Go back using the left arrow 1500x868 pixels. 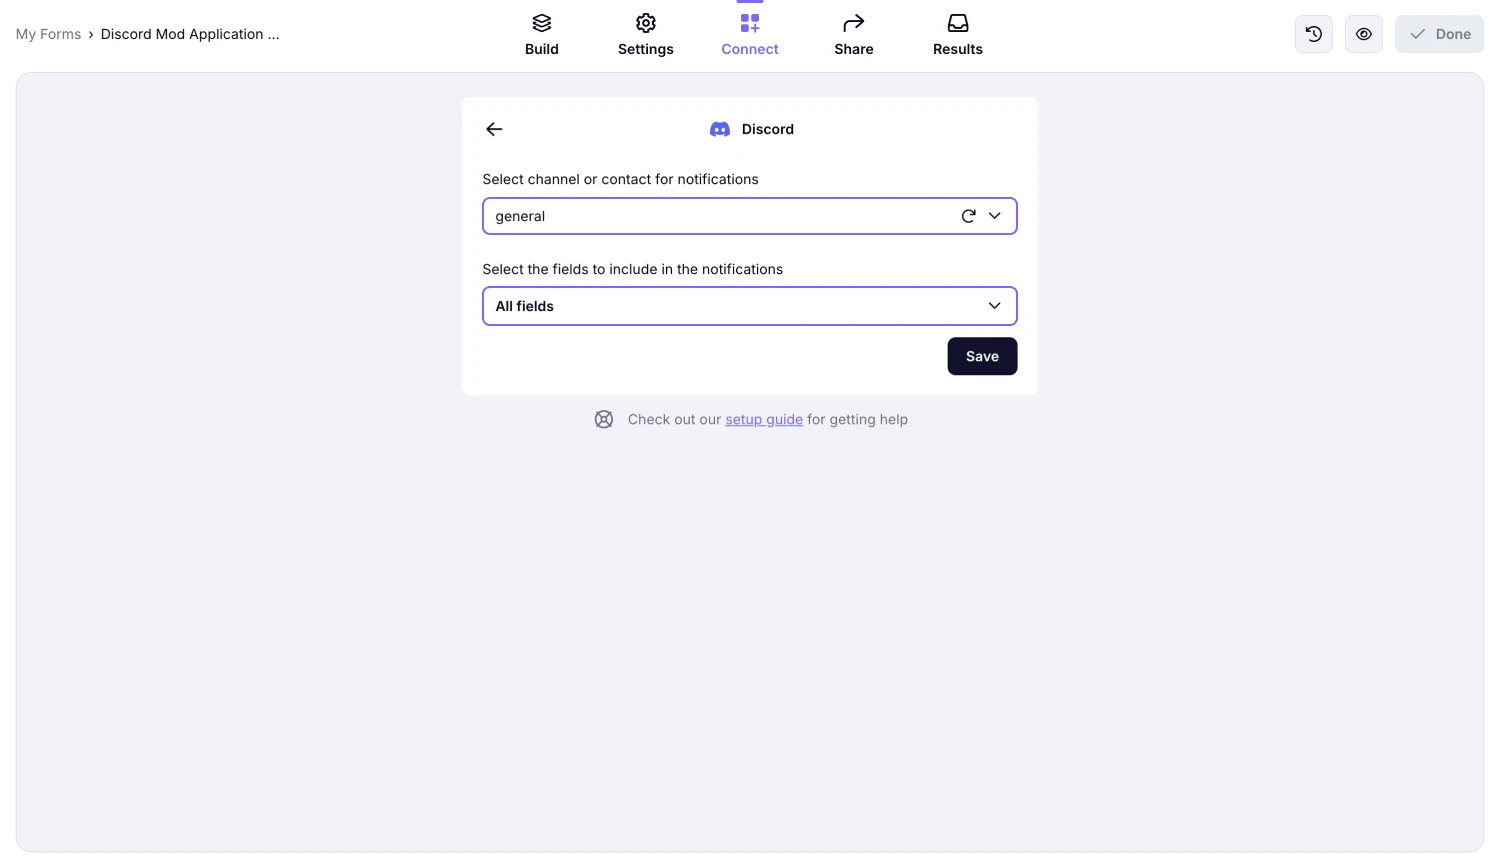click(494, 129)
